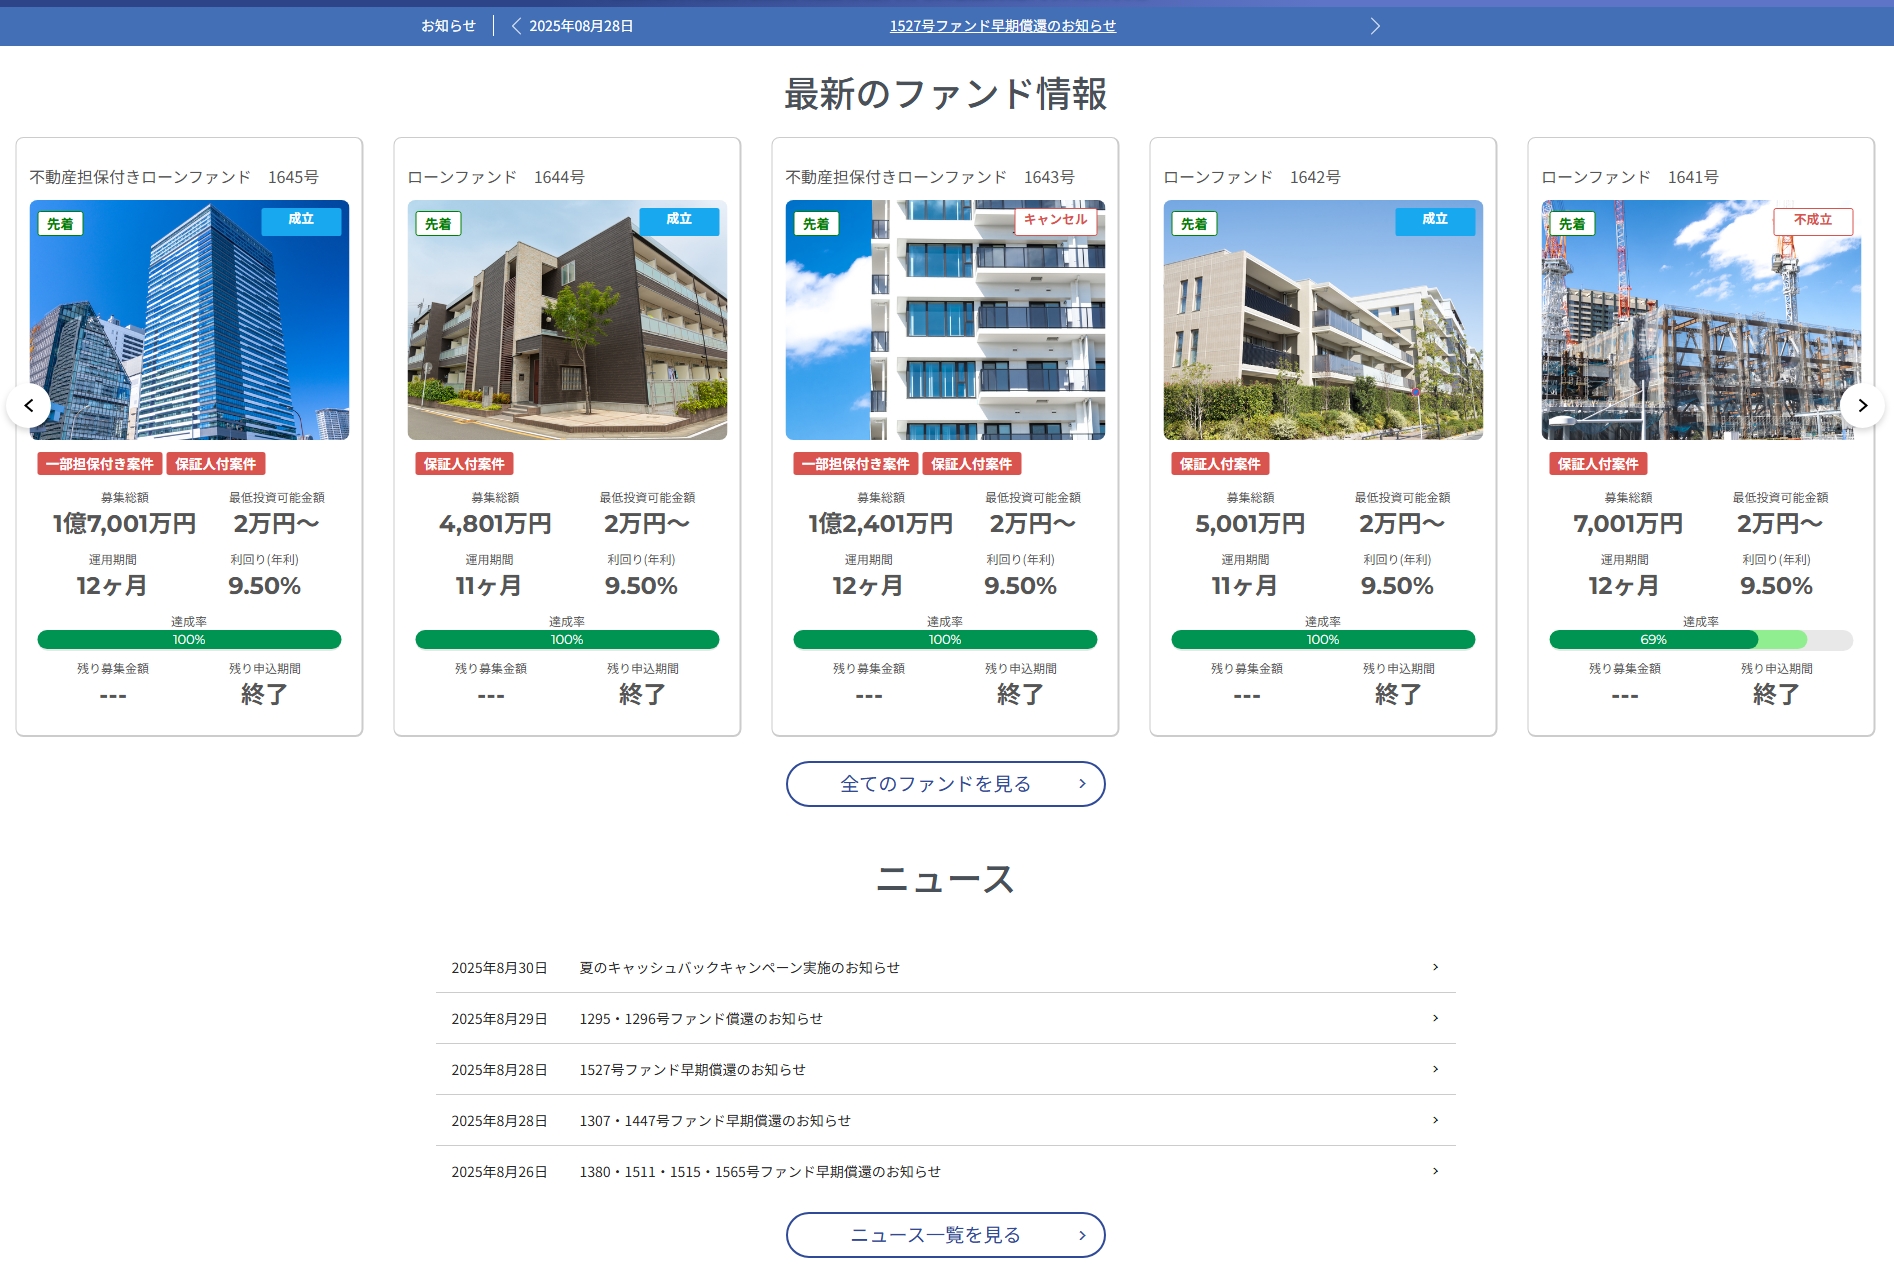Click ニュース一覧を見る button
This screenshot has height=1276, width=1894.
[945, 1235]
